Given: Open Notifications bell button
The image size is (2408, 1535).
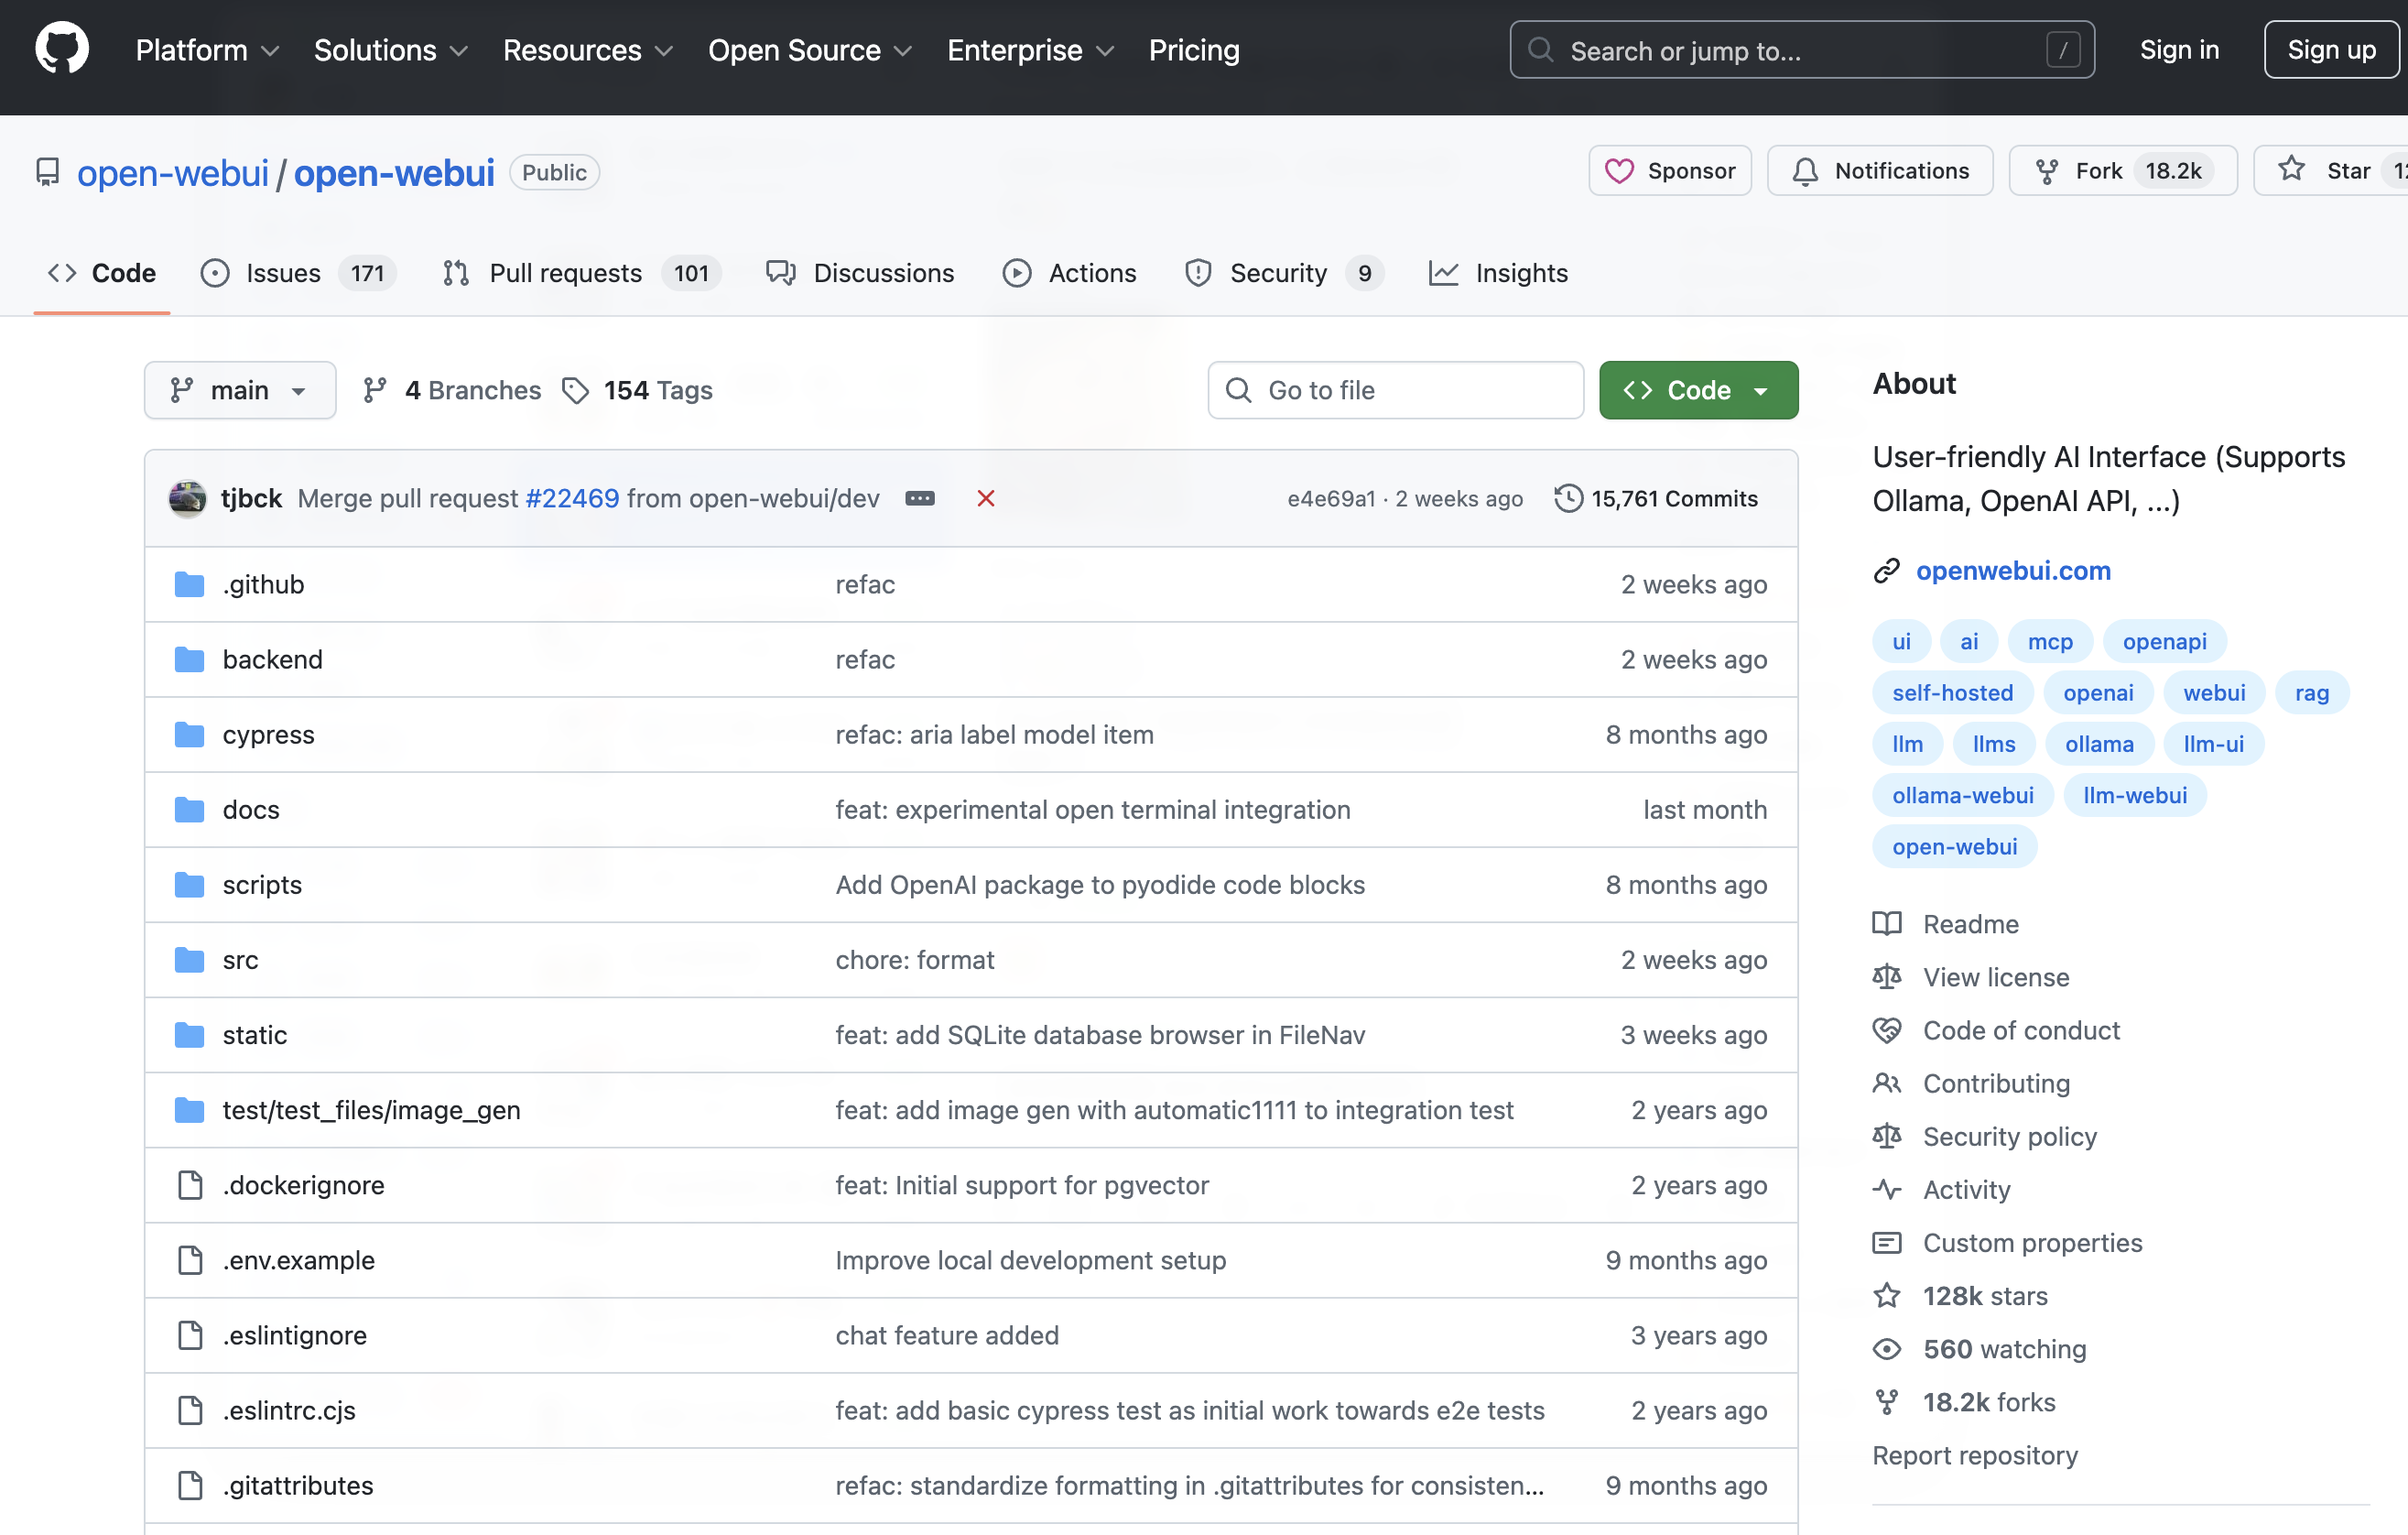Looking at the screenshot, I should pyautogui.click(x=1879, y=171).
